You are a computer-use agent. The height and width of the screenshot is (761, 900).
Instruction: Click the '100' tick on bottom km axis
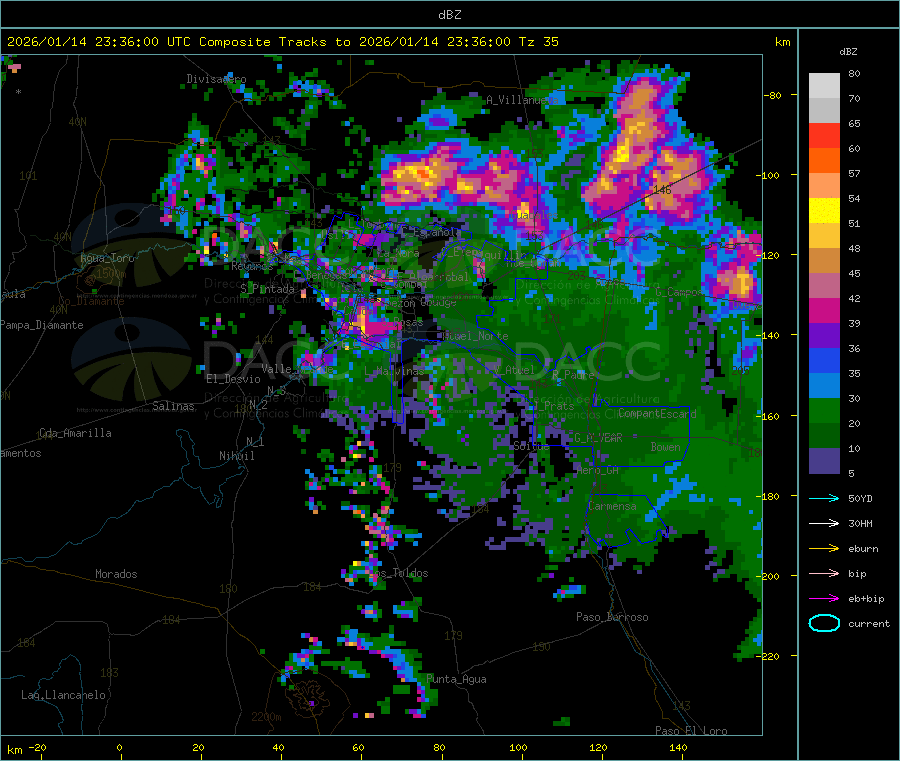point(518,747)
